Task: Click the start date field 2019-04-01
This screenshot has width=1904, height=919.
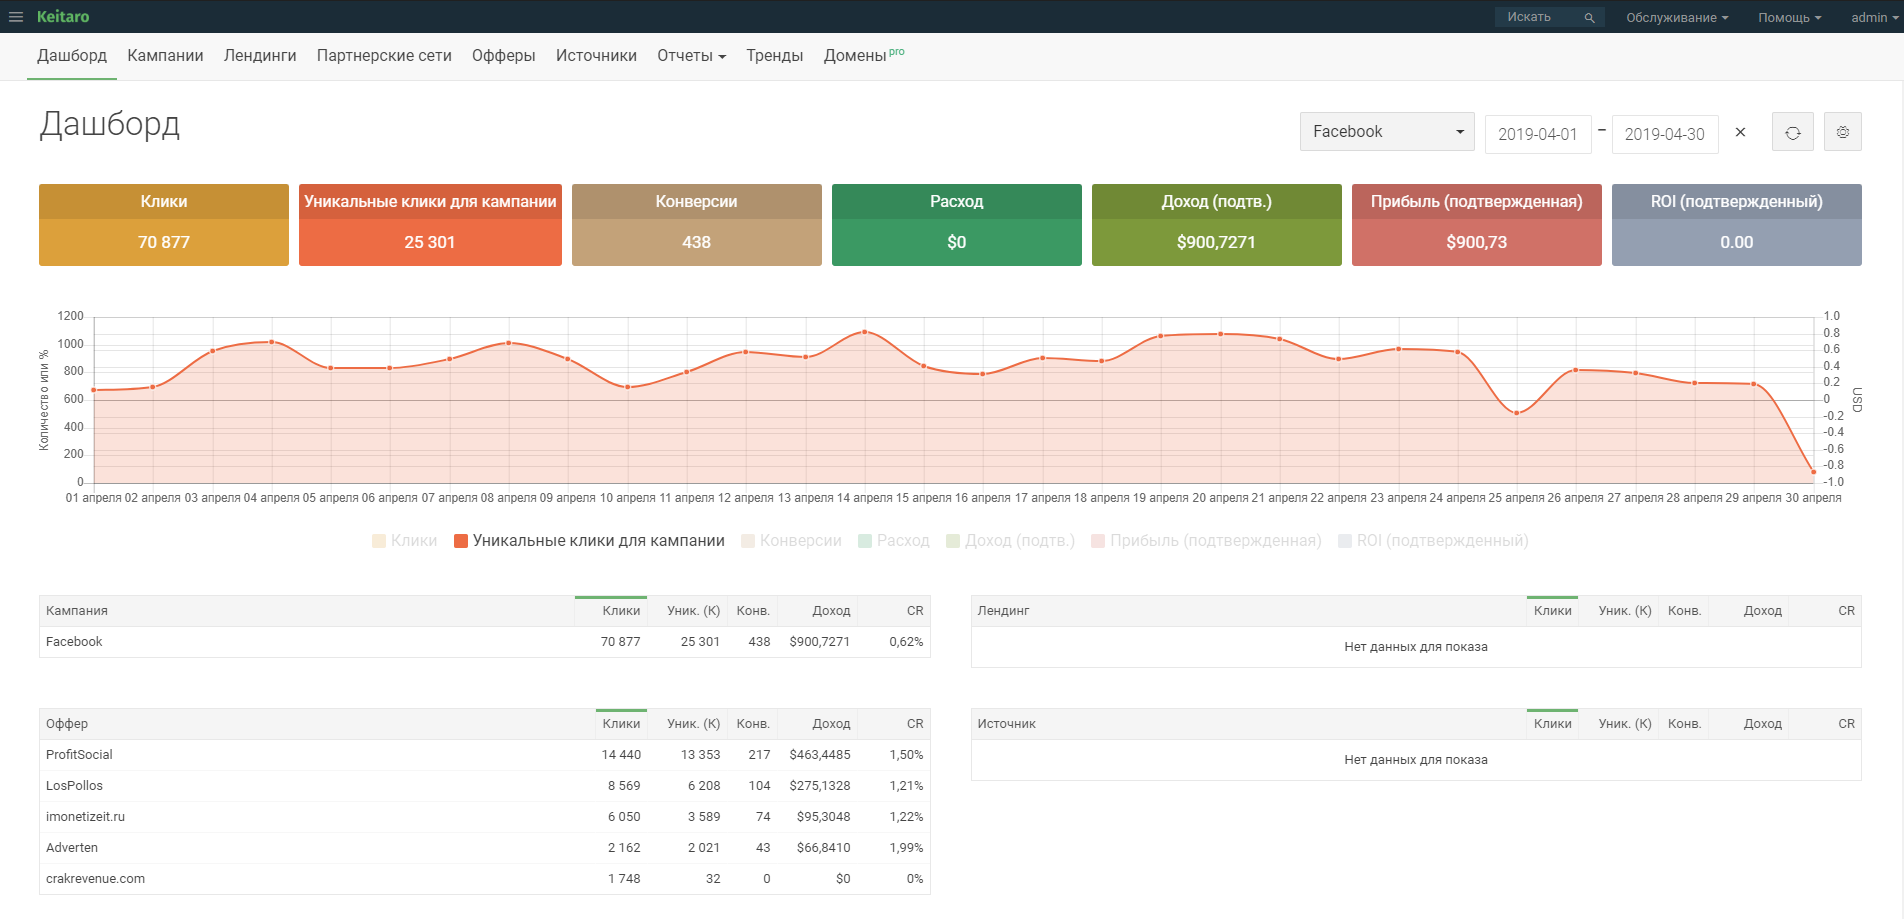Action: 1537,134
